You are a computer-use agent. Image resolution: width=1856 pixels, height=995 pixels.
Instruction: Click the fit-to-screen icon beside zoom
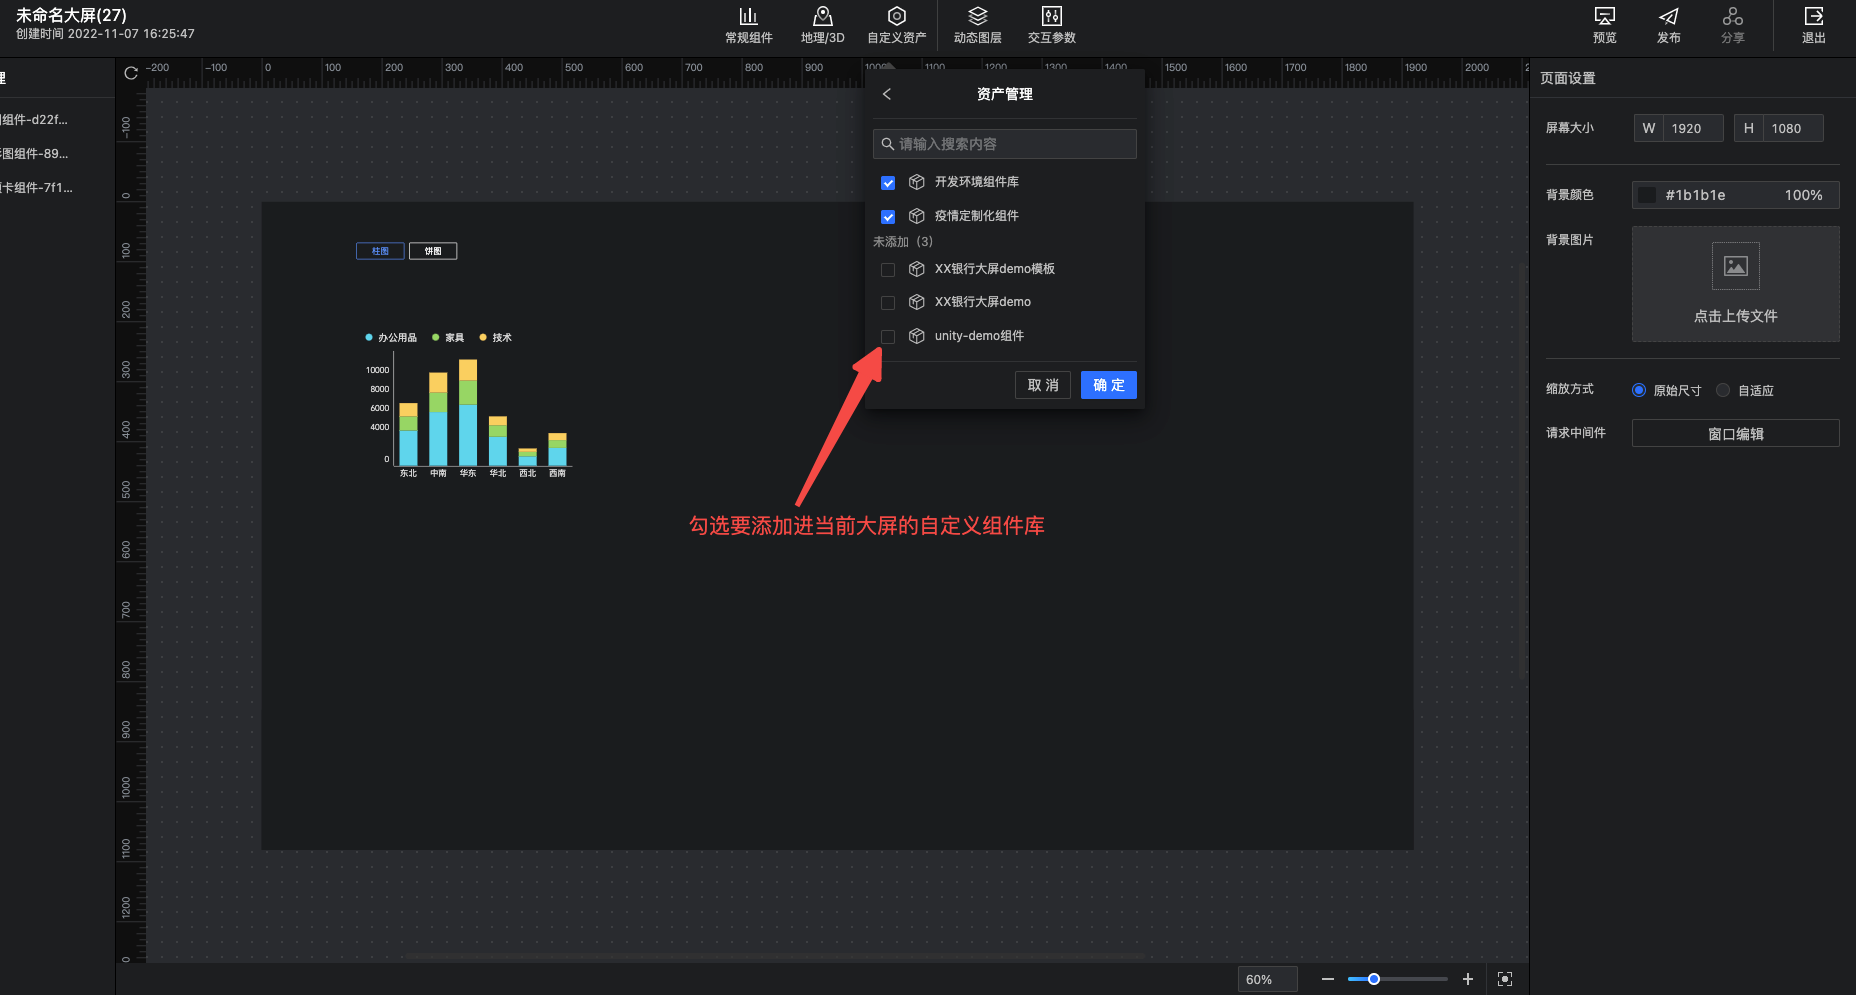[1505, 979]
